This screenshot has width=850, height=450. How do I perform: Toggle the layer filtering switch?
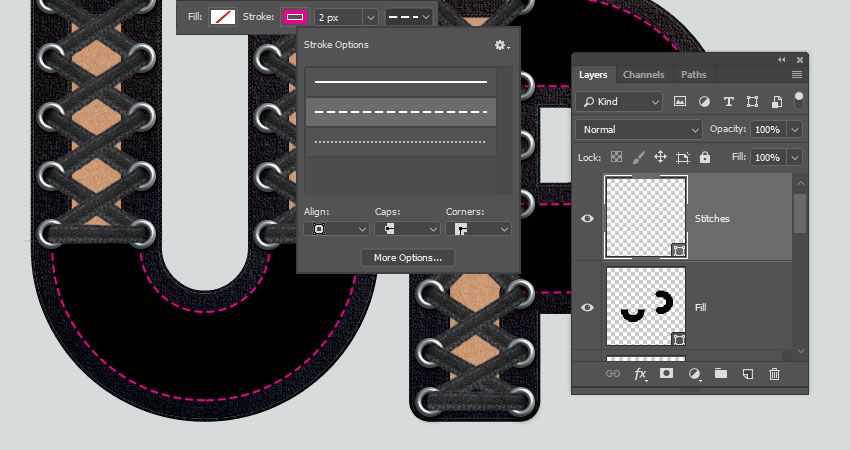799,101
